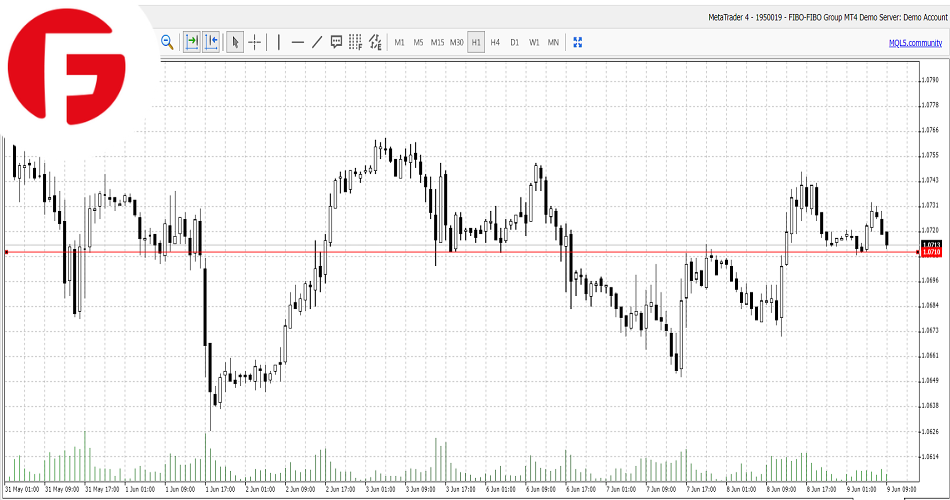Viewport: 950px width, 500px height.
Task: Add a text label tool
Action: [336, 42]
